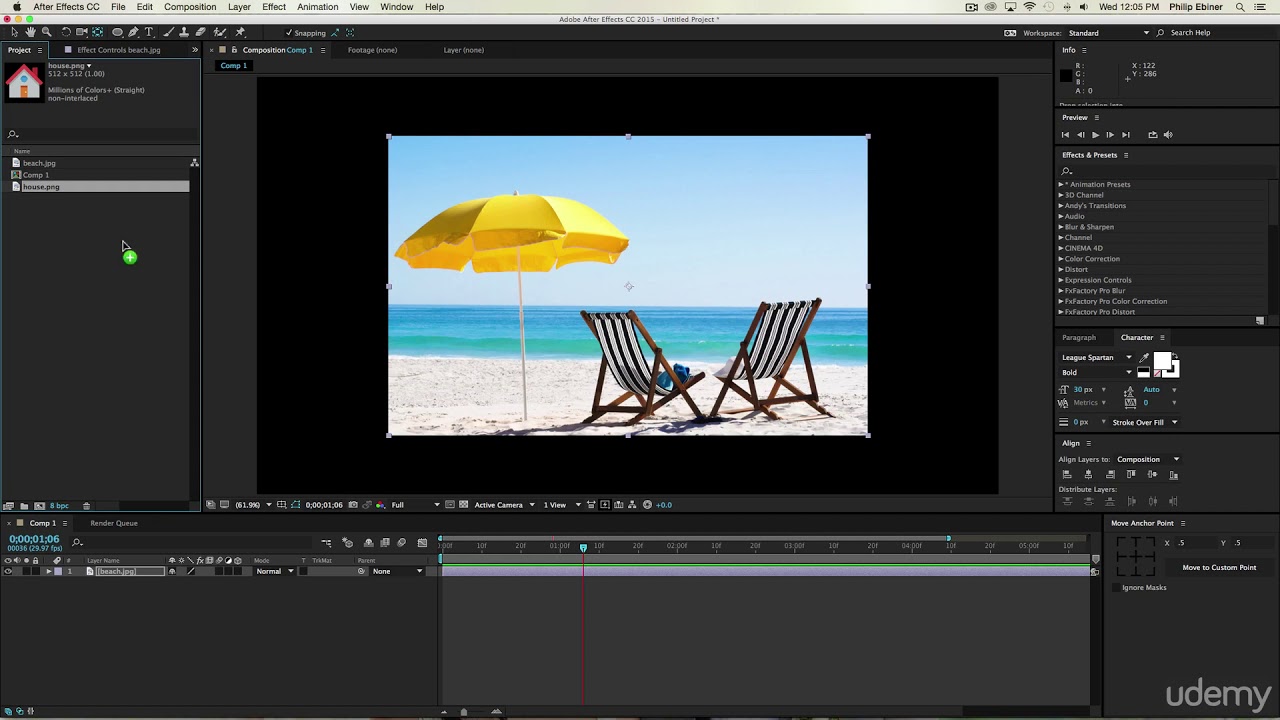Select the Eraser tool
Image resolution: width=1280 pixels, height=720 pixels.
click(x=201, y=32)
